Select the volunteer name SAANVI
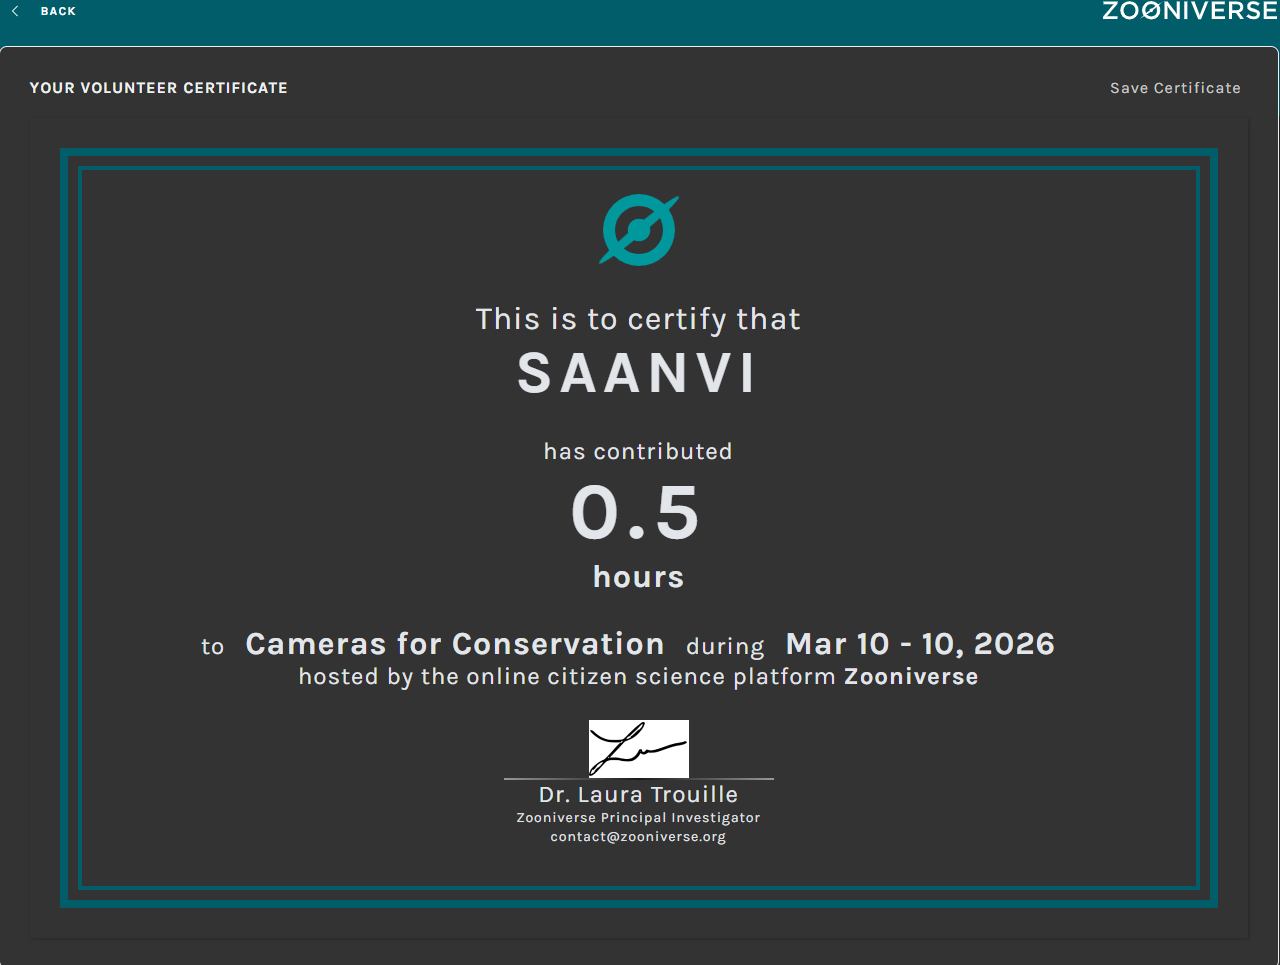Screen dimensions: 1280x965 [x=637, y=374]
